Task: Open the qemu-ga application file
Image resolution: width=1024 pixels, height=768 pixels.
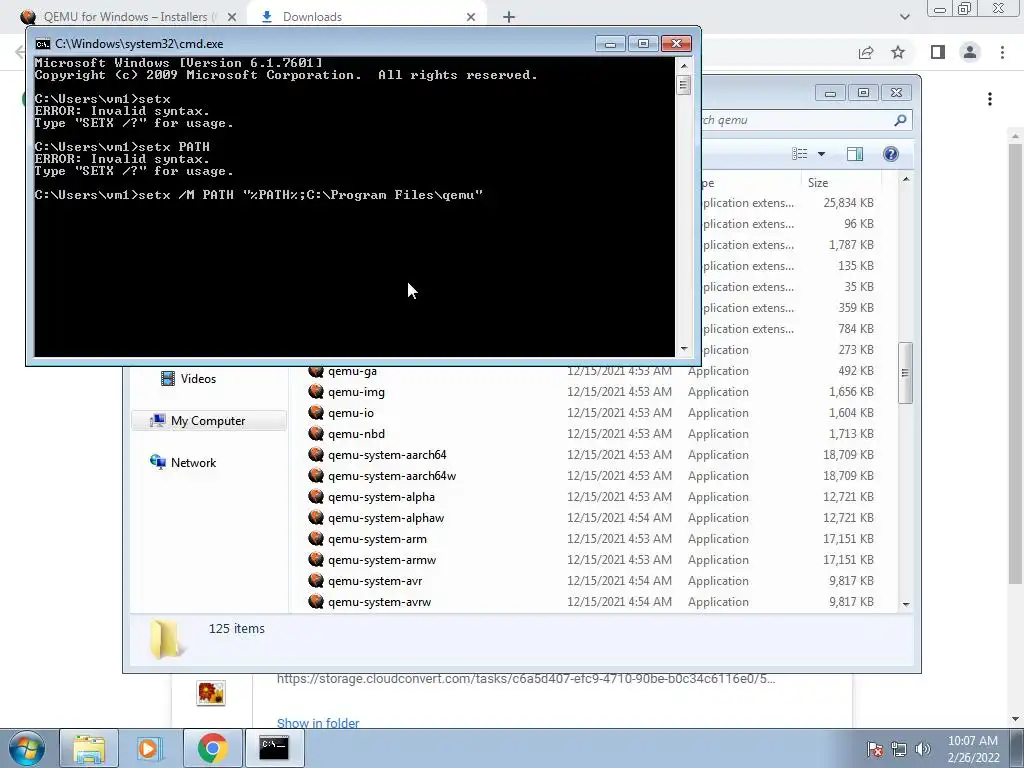Action: pyautogui.click(x=353, y=372)
